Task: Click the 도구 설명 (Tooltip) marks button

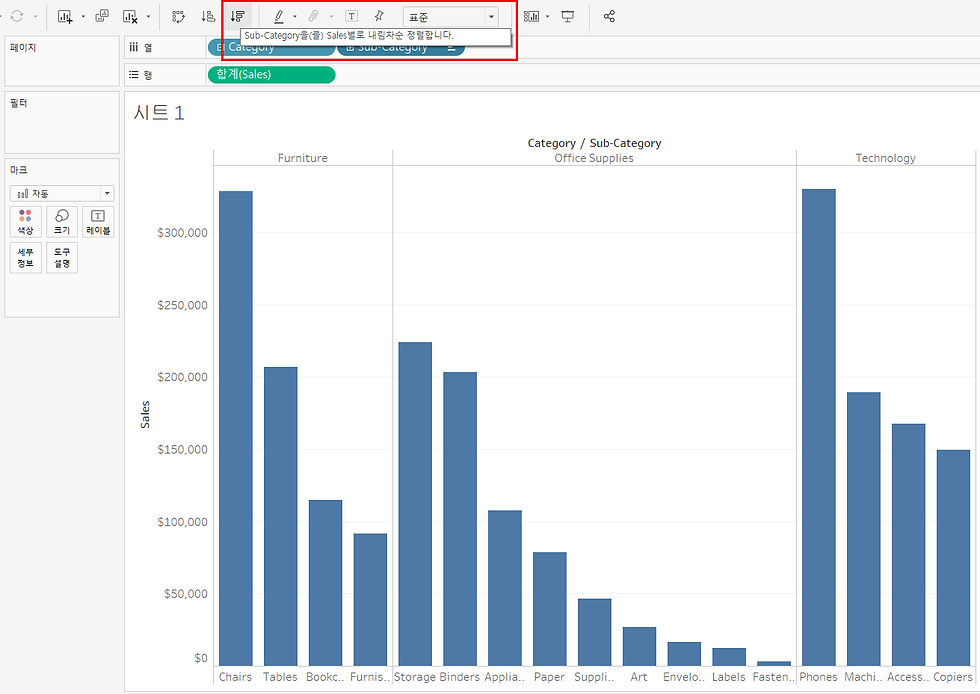Action: (62, 258)
